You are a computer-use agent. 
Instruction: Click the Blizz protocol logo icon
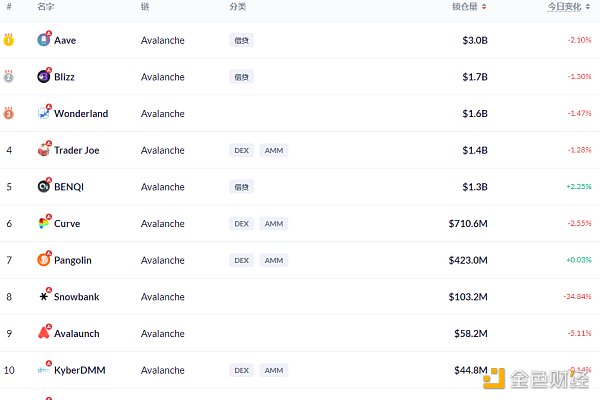point(44,77)
